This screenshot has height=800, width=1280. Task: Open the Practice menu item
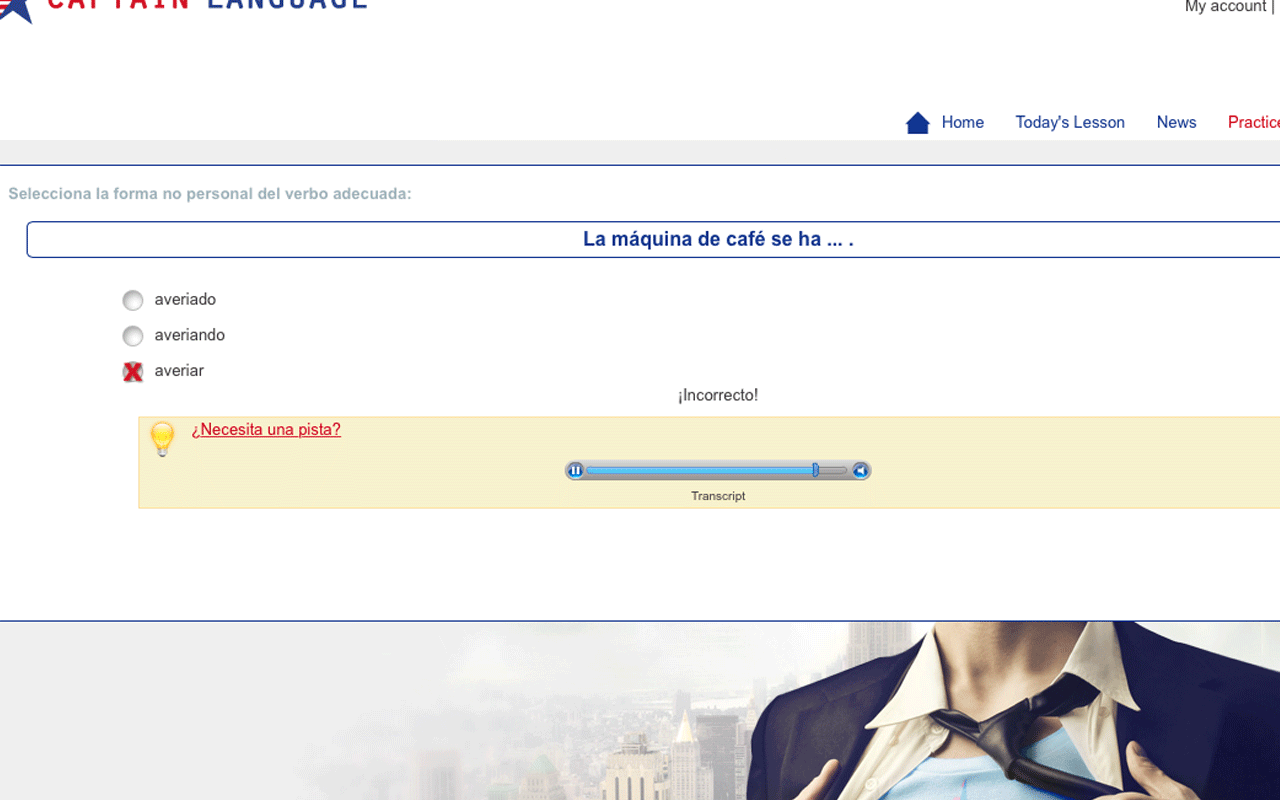pos(1254,122)
